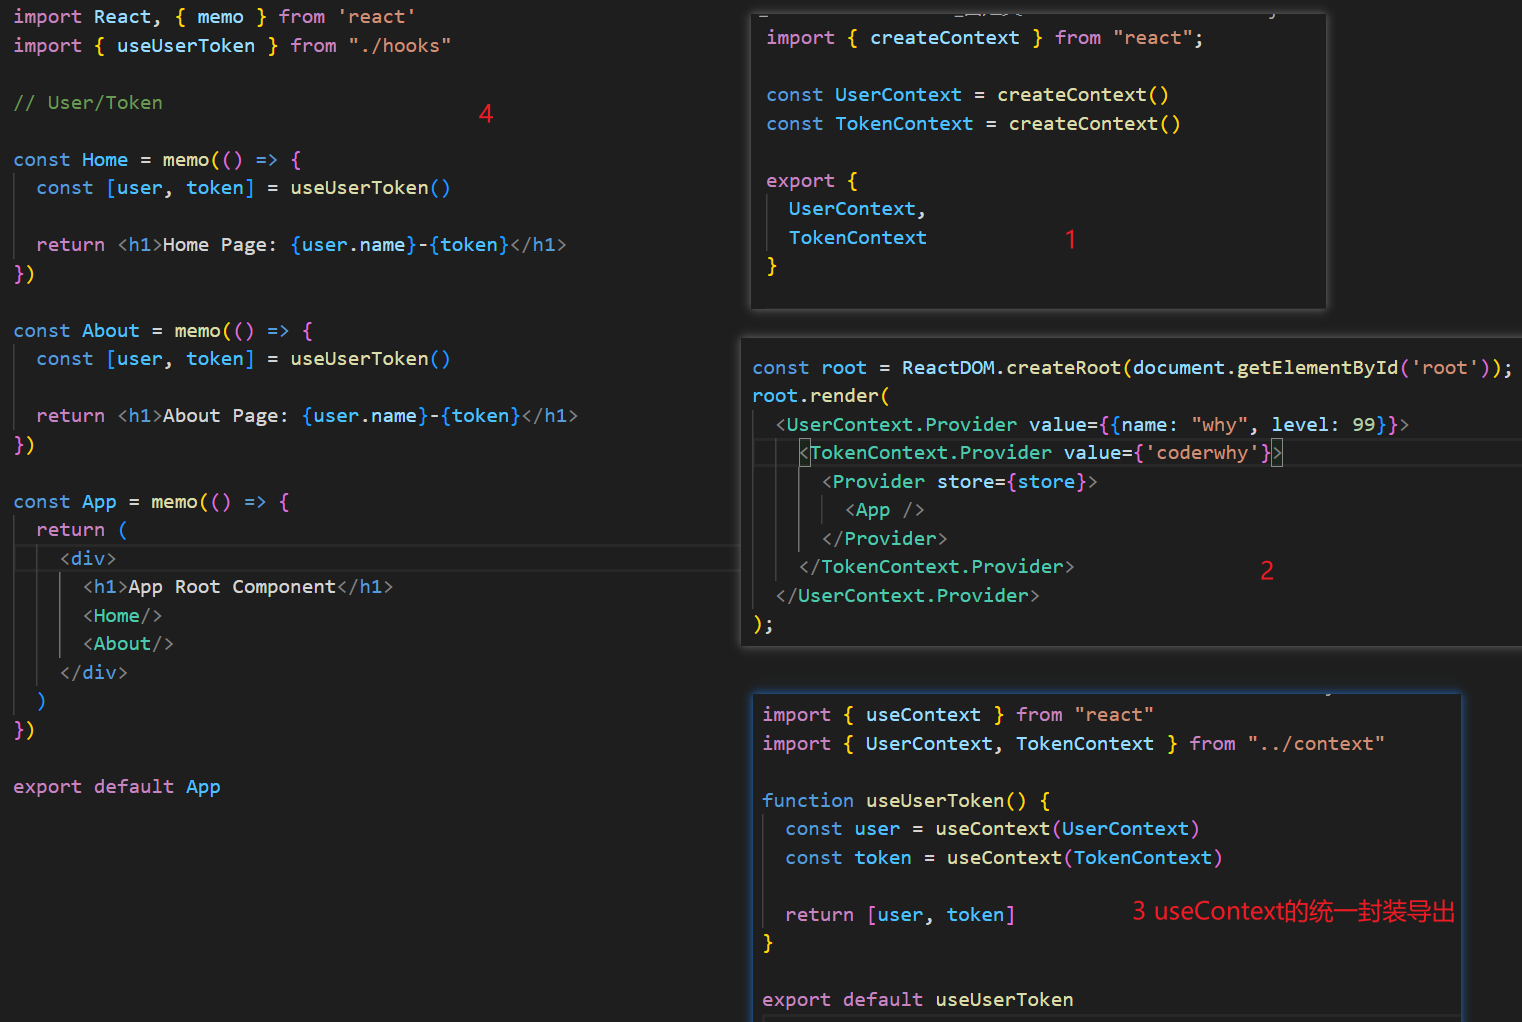Click "UserContext," inside the export block
The image size is (1522, 1022).
click(857, 209)
